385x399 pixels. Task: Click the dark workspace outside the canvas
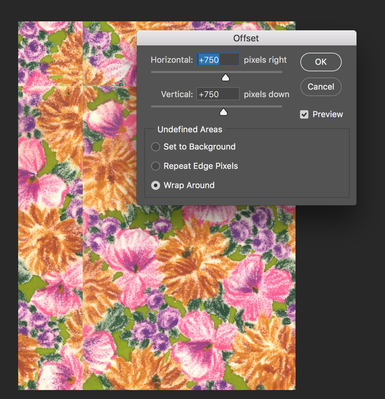(x=340, y=300)
